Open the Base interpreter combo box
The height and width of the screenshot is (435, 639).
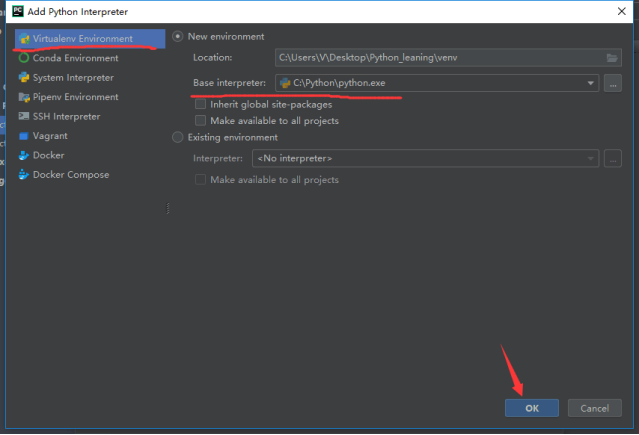(x=437, y=83)
